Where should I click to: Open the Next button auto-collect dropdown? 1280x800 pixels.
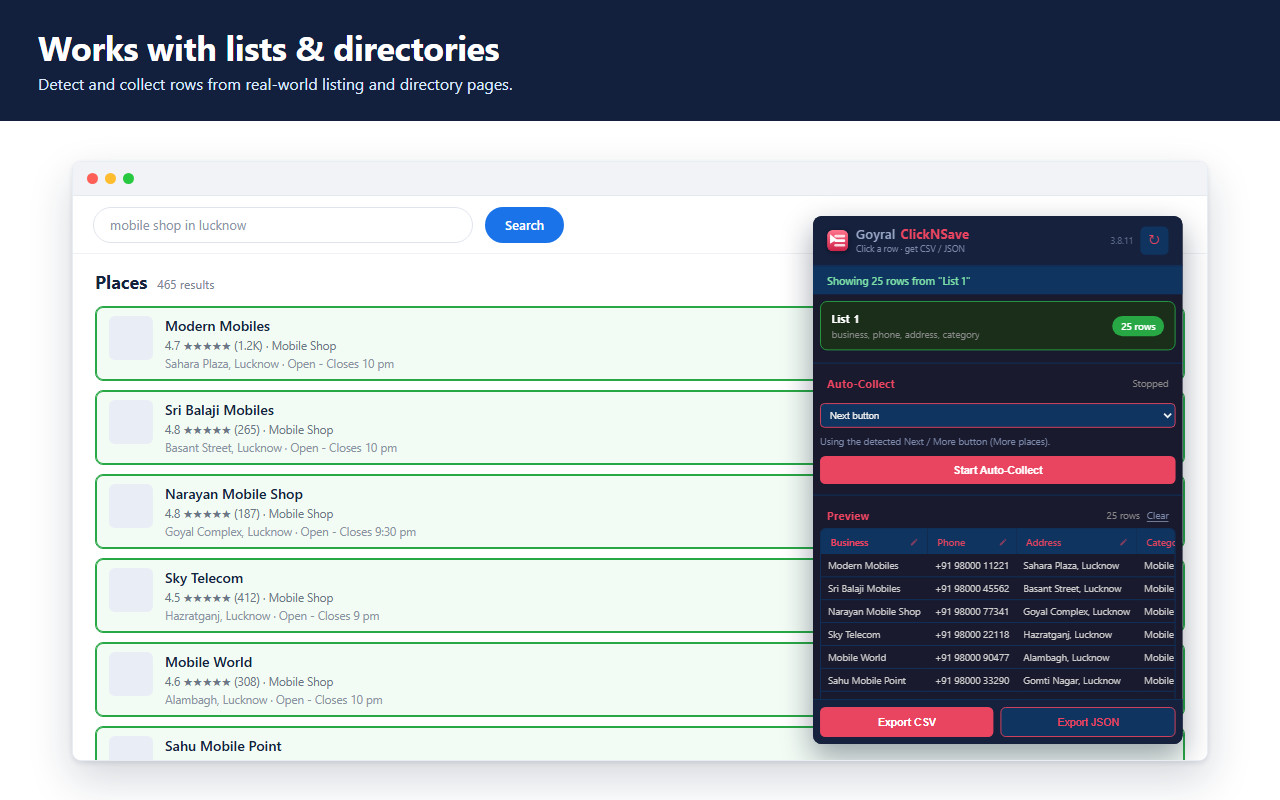pos(997,416)
